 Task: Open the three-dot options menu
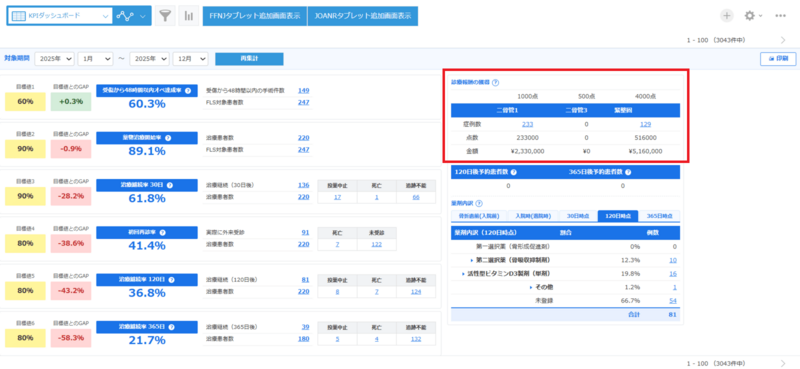point(781,16)
